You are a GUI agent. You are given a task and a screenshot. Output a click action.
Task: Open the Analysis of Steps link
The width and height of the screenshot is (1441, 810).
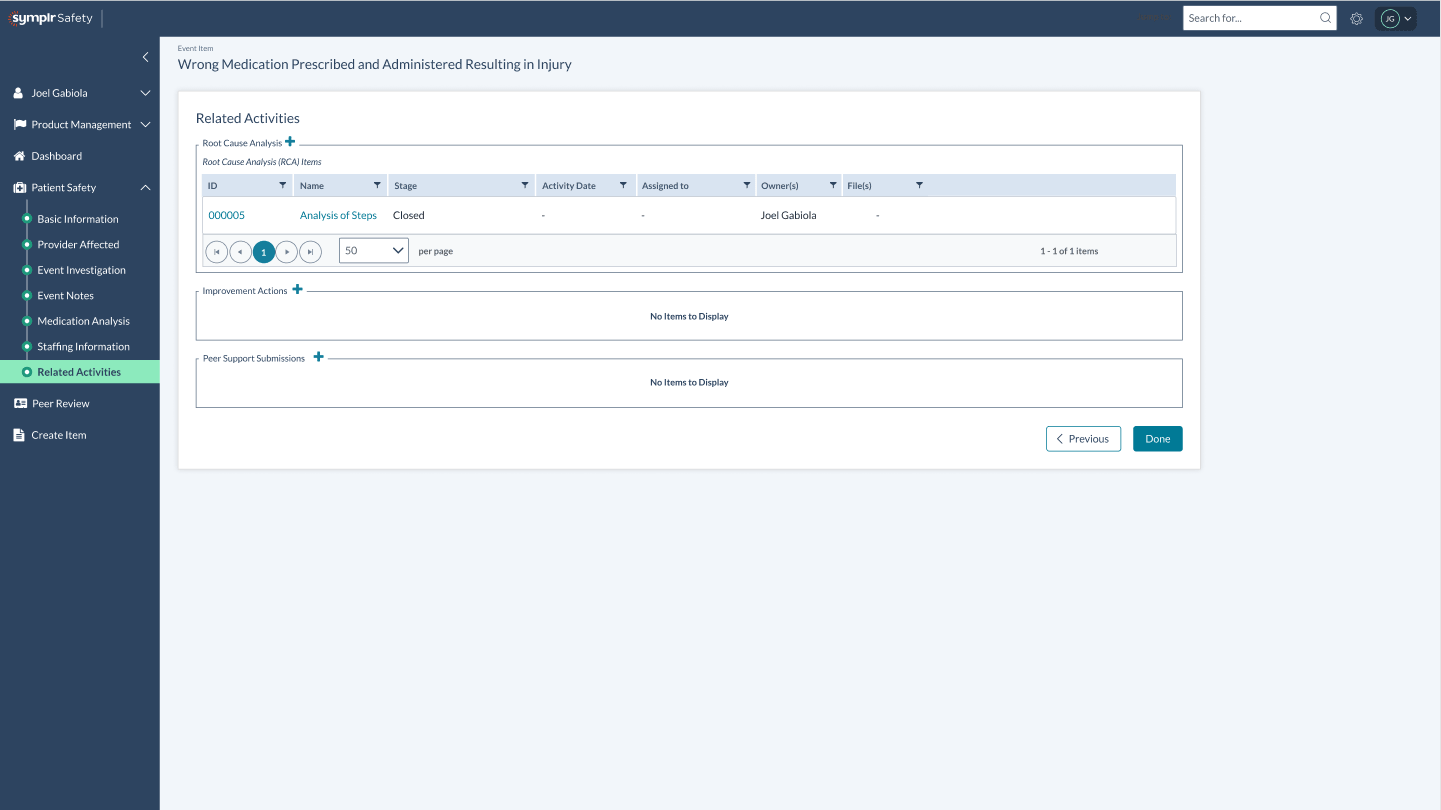tap(338, 215)
